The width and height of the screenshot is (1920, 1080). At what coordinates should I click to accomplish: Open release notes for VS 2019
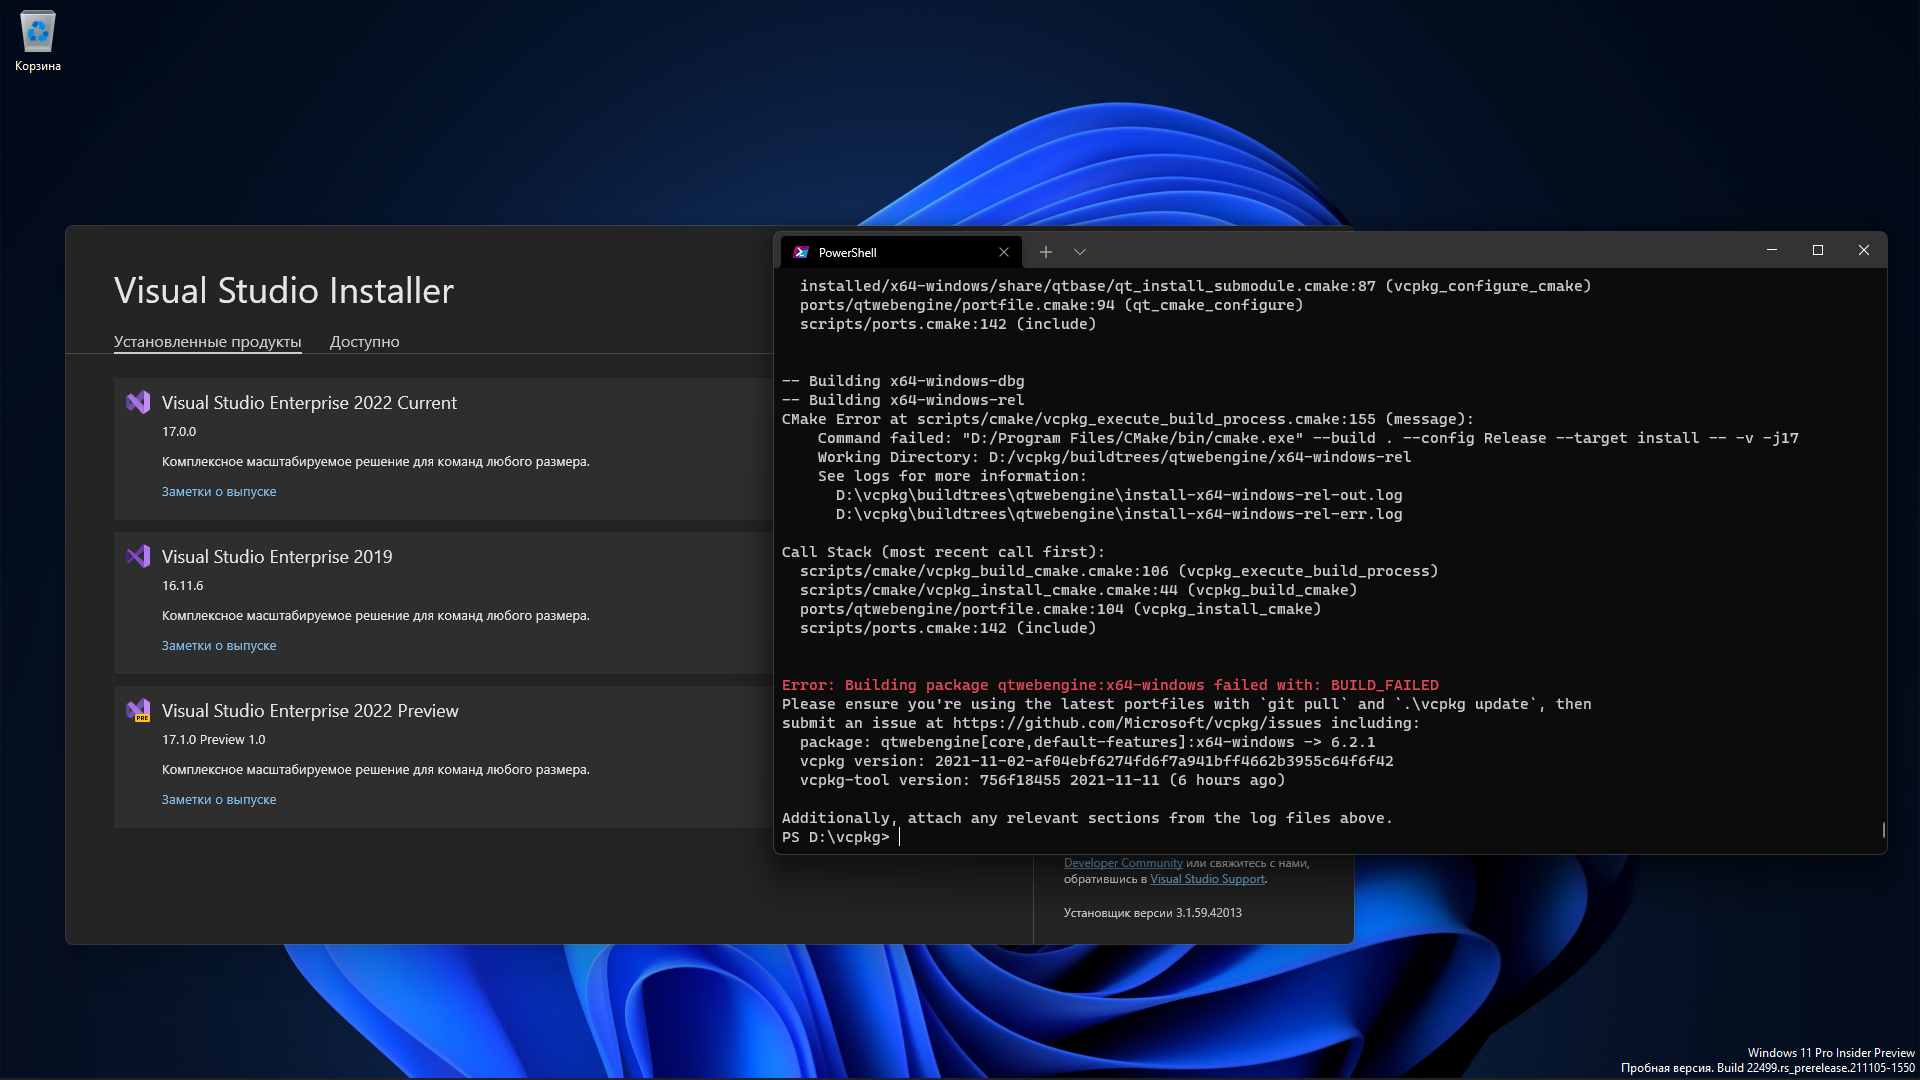pos(219,646)
